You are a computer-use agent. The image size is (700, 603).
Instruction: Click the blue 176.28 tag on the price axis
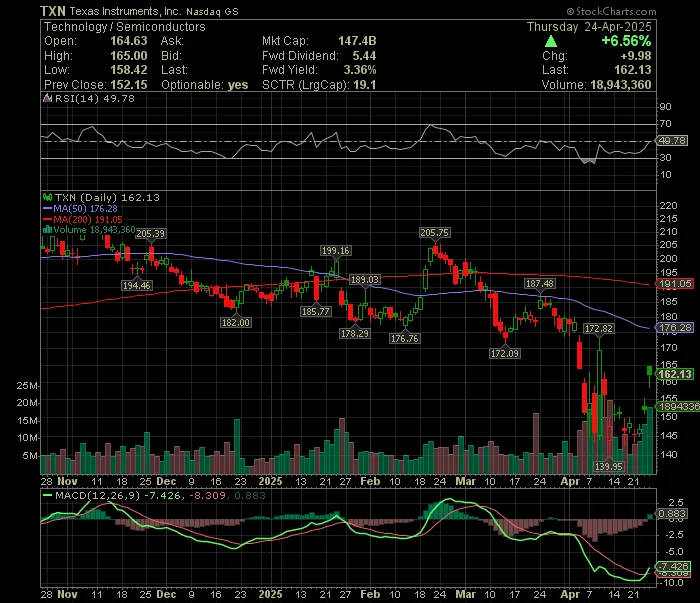point(675,327)
